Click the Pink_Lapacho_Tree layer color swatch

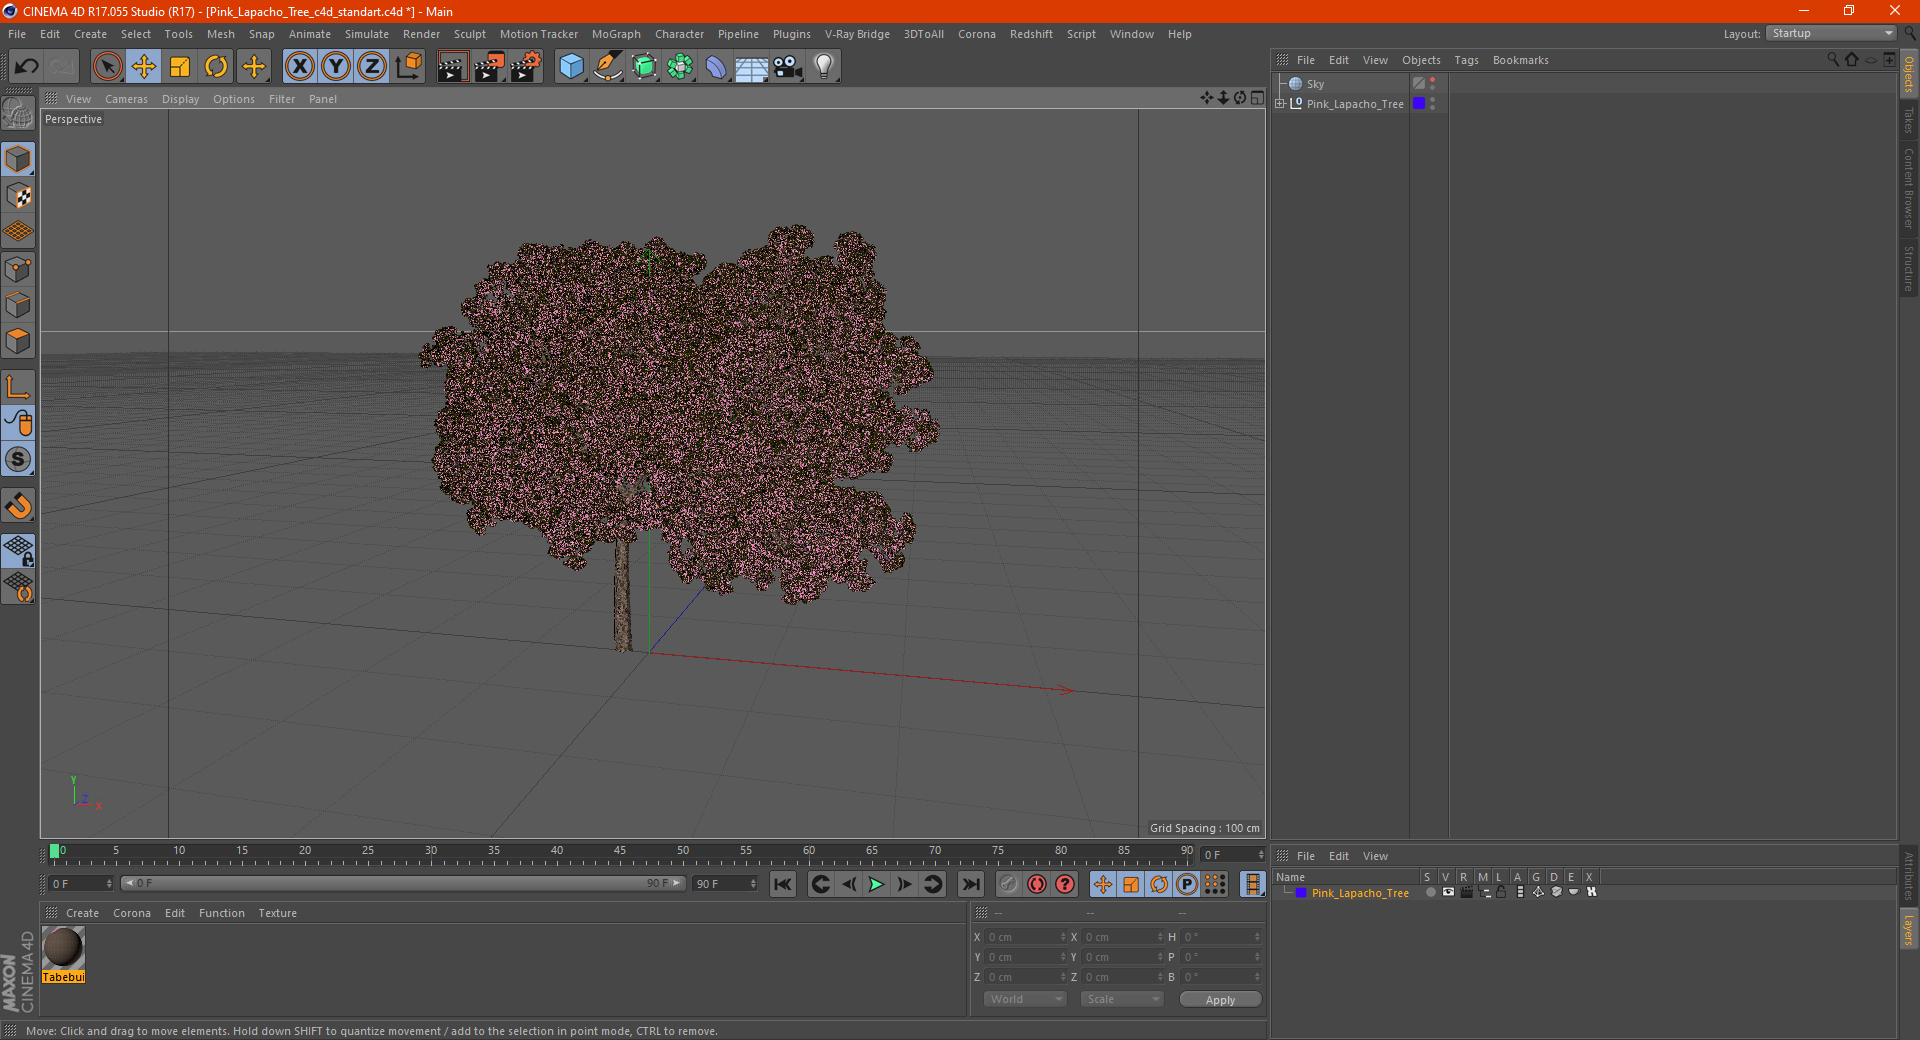pos(1419,104)
